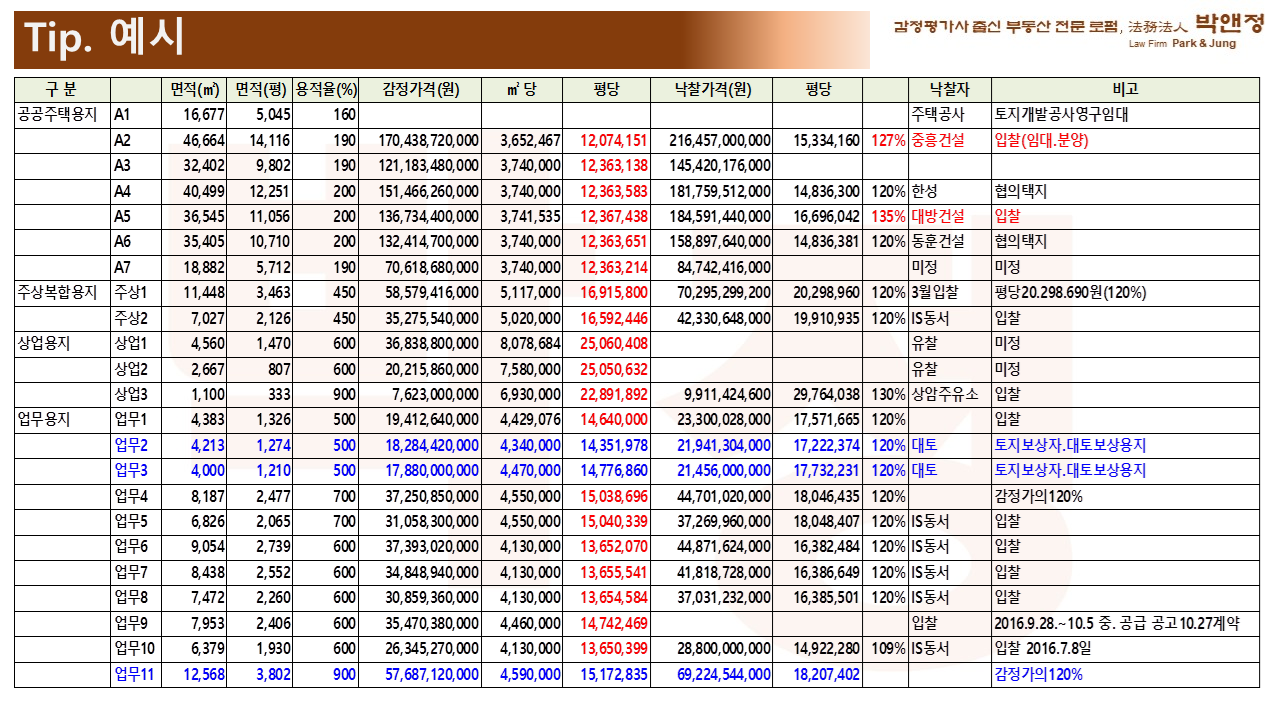This screenshot has height=720, width=1280.
Task: Select the blue 업무11 row label
Action: click(135, 674)
